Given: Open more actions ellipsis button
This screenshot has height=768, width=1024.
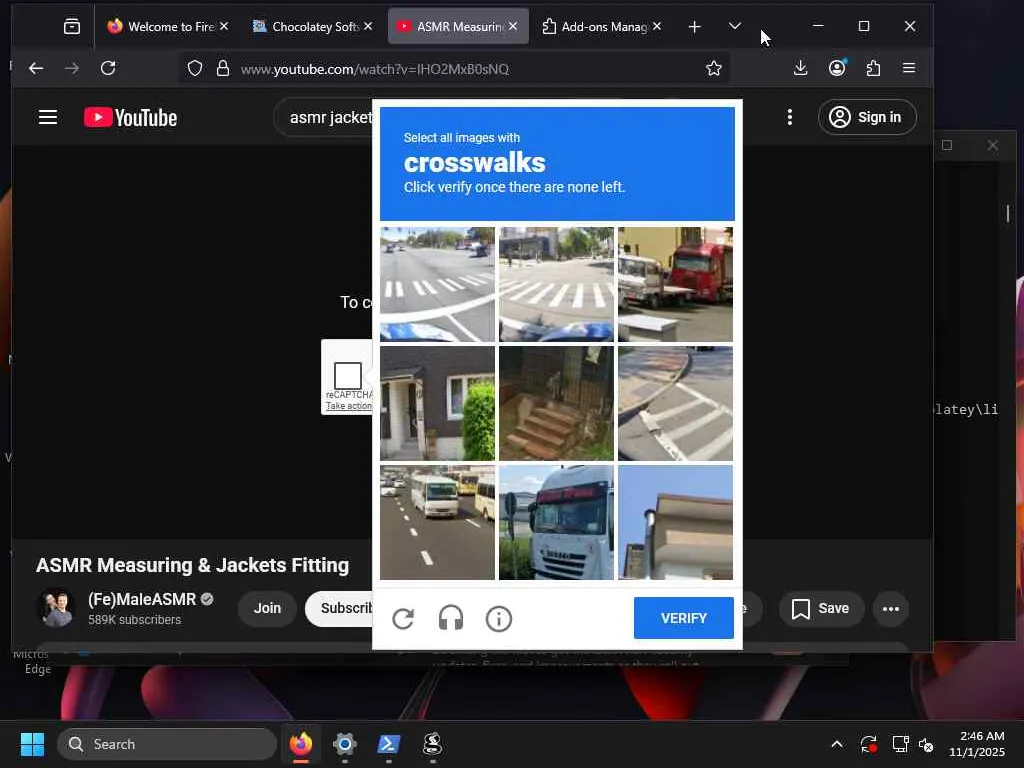Looking at the screenshot, I should (x=891, y=609).
